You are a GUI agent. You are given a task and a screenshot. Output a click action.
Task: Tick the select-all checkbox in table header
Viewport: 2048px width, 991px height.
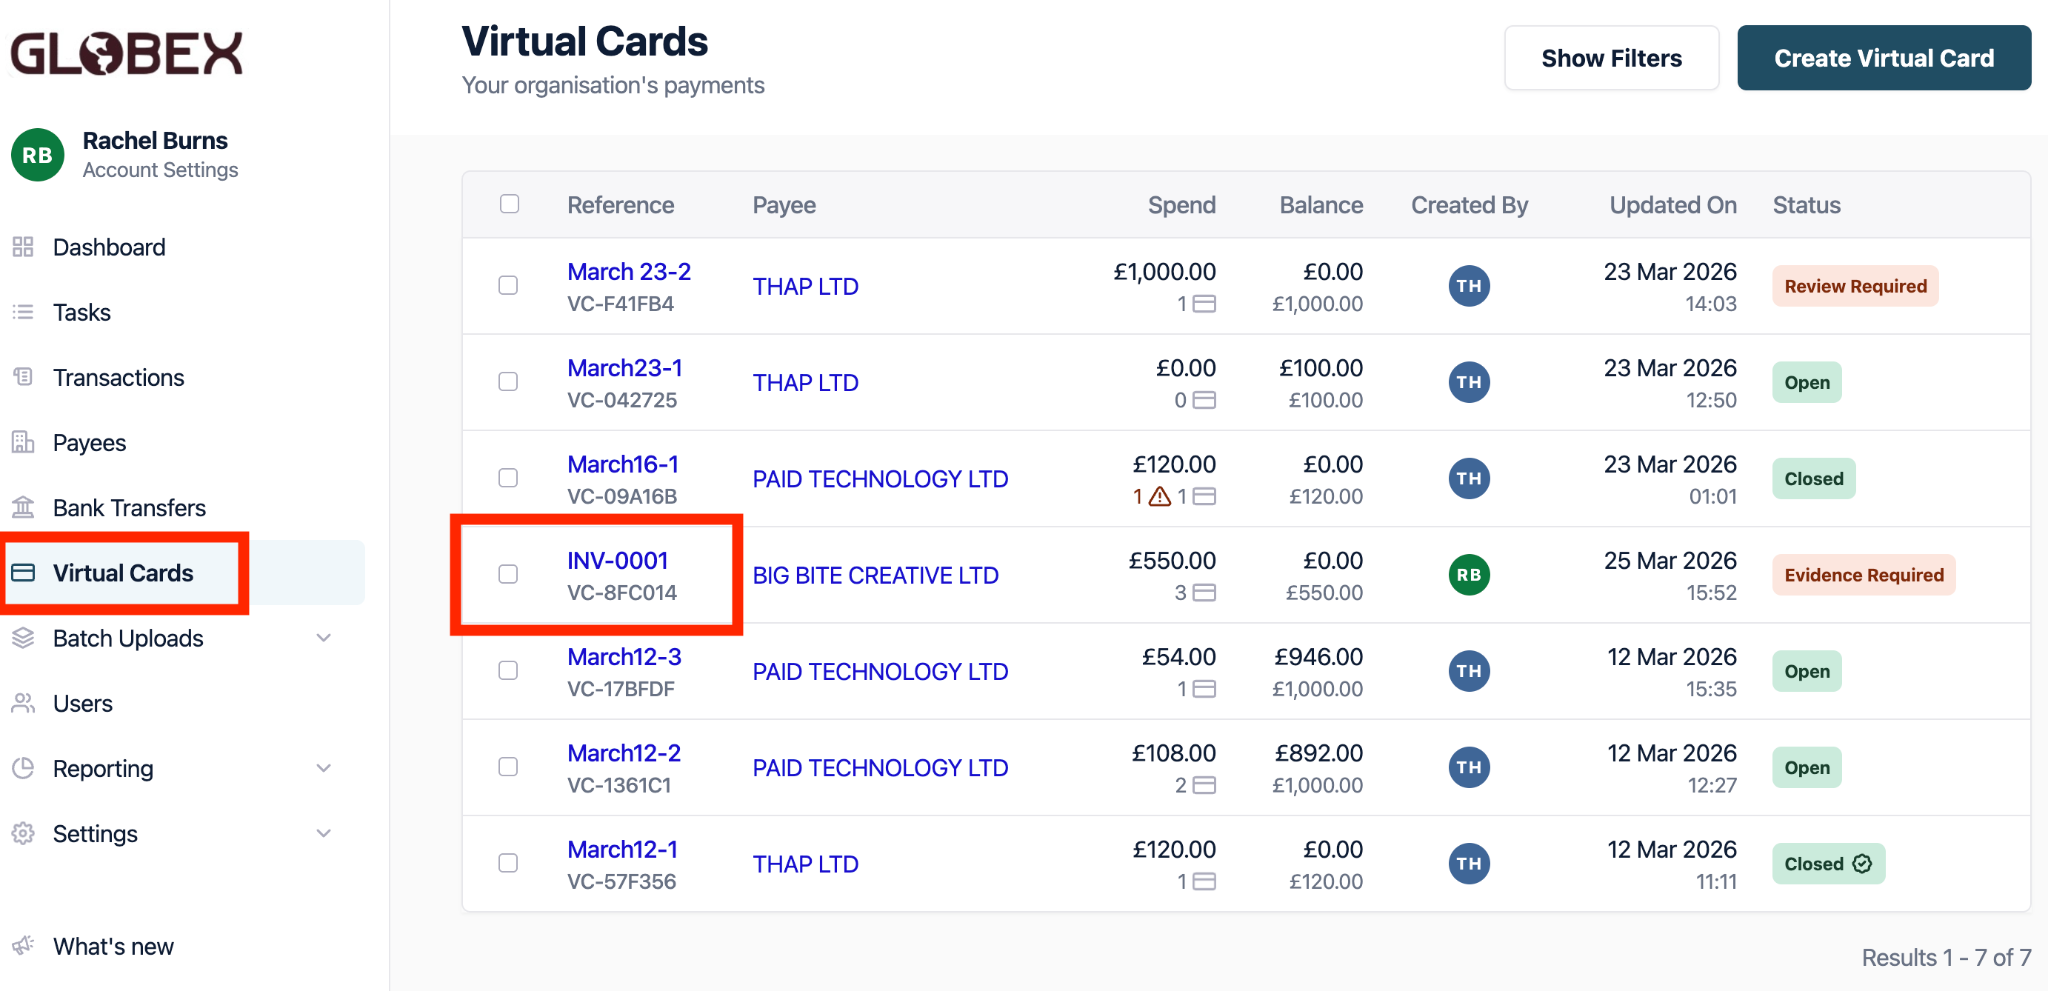pyautogui.click(x=510, y=204)
